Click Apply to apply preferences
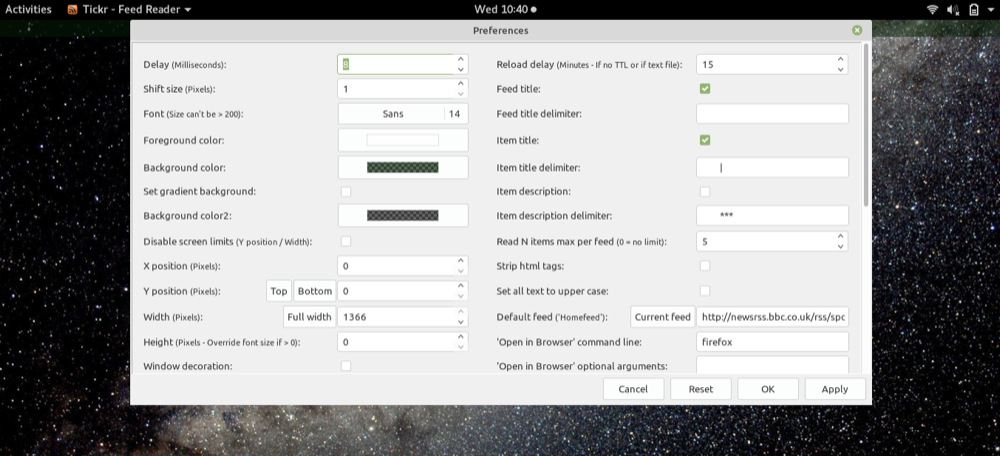This screenshot has height=456, width=1000. pyautogui.click(x=835, y=389)
